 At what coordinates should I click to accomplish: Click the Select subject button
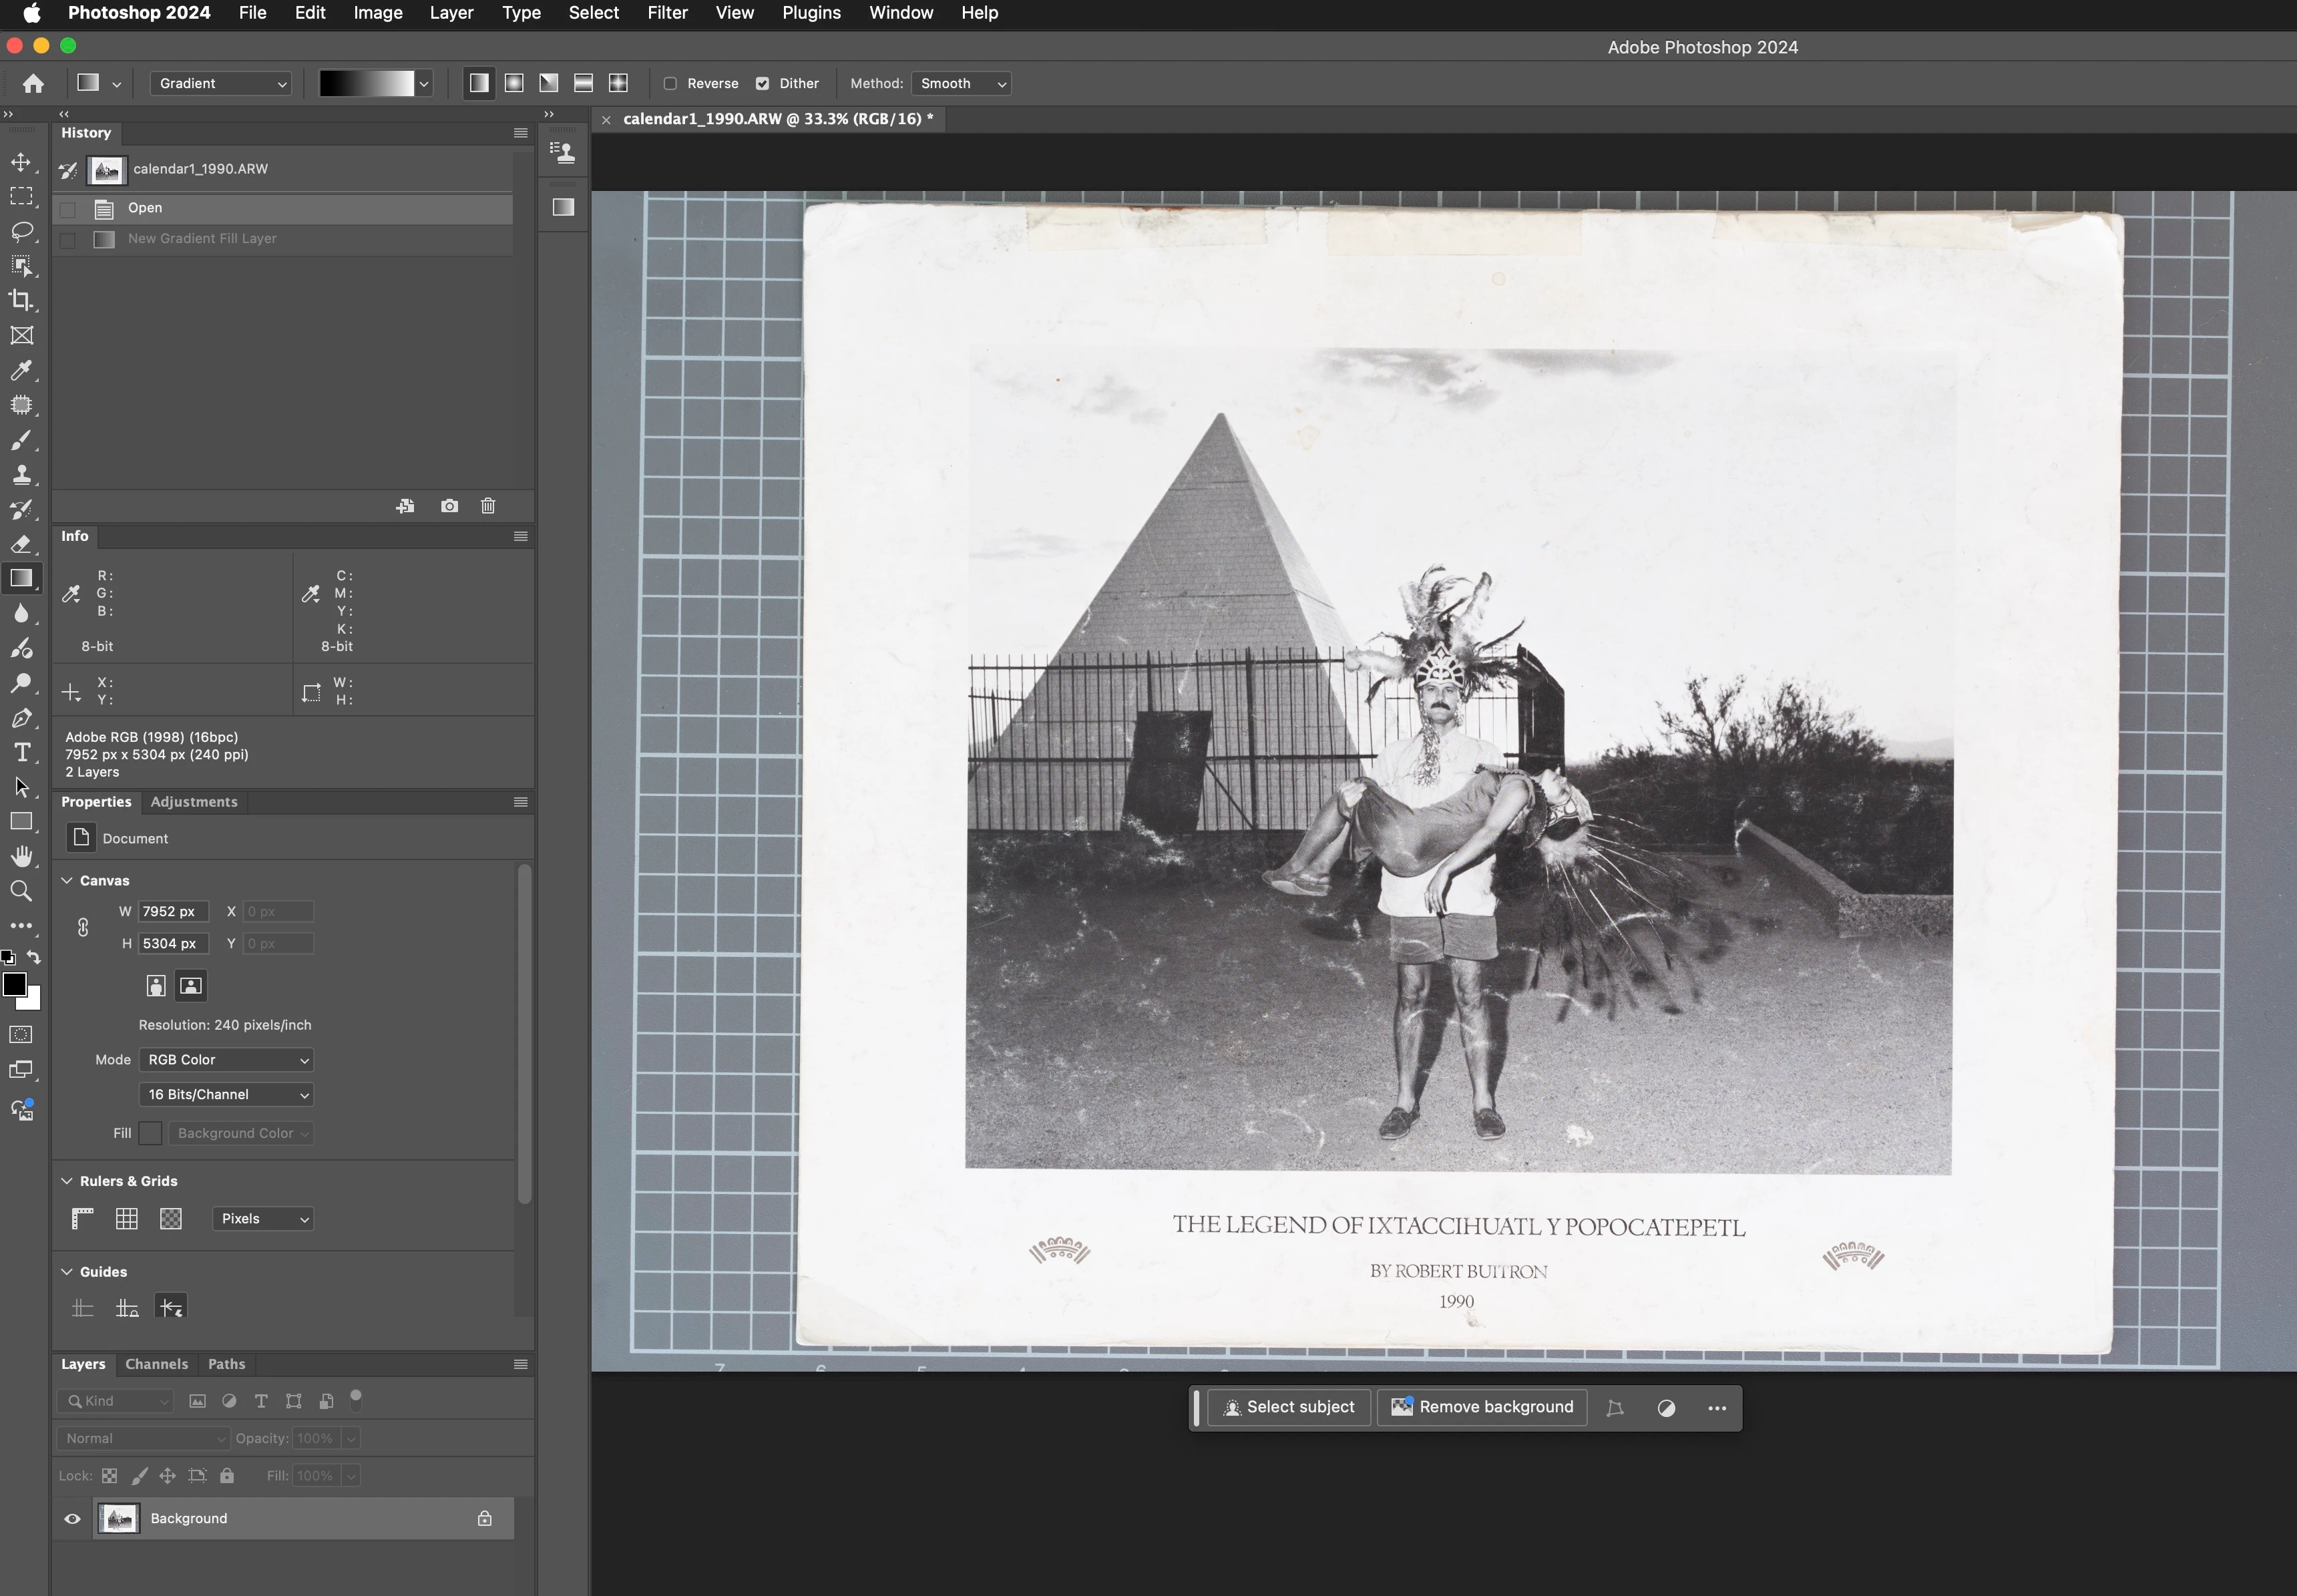click(1289, 1407)
